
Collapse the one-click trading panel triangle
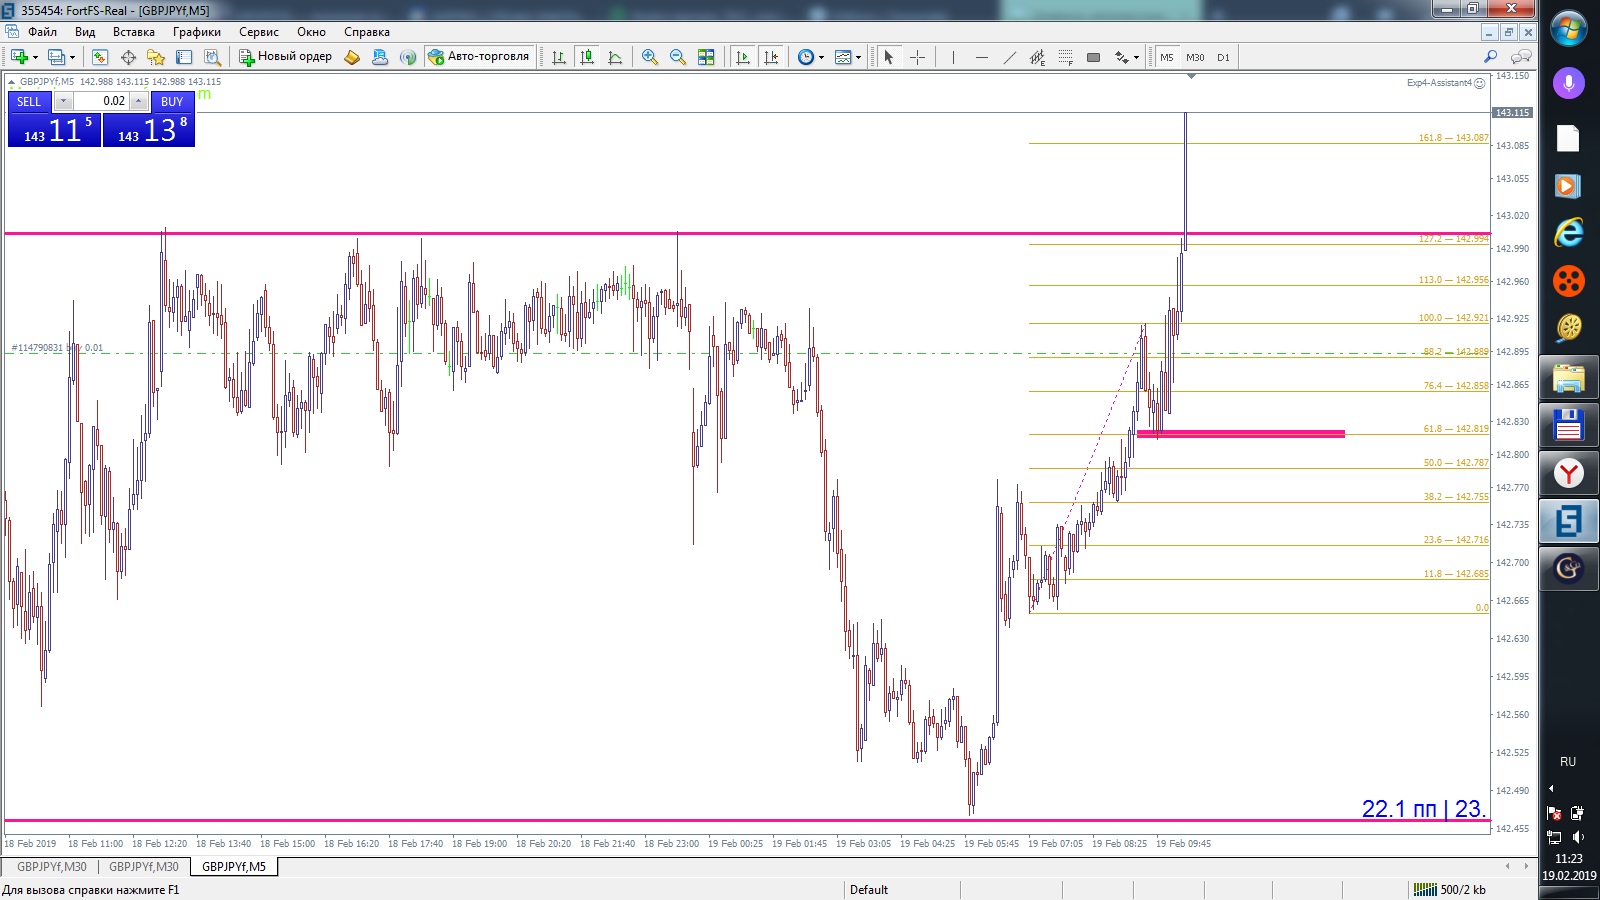pos(11,82)
